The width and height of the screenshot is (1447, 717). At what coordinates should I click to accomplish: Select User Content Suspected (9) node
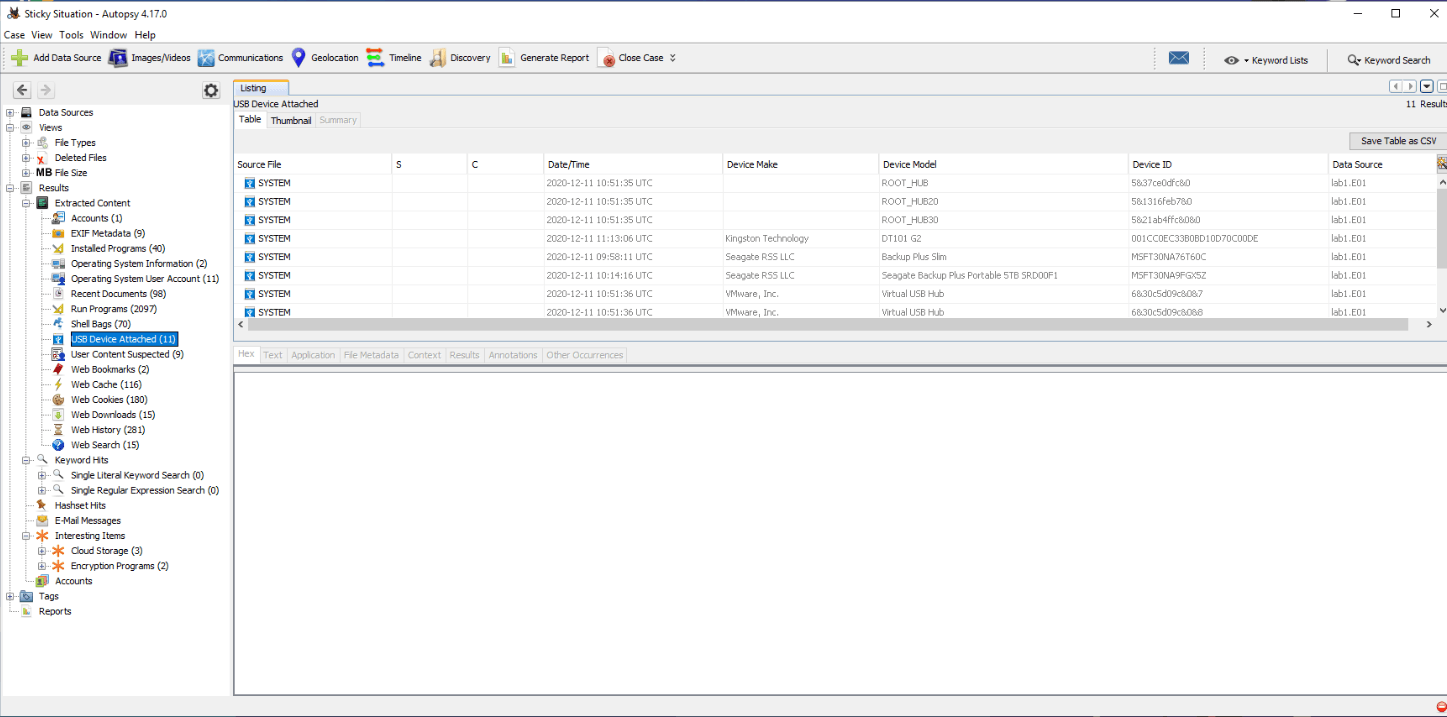127,354
